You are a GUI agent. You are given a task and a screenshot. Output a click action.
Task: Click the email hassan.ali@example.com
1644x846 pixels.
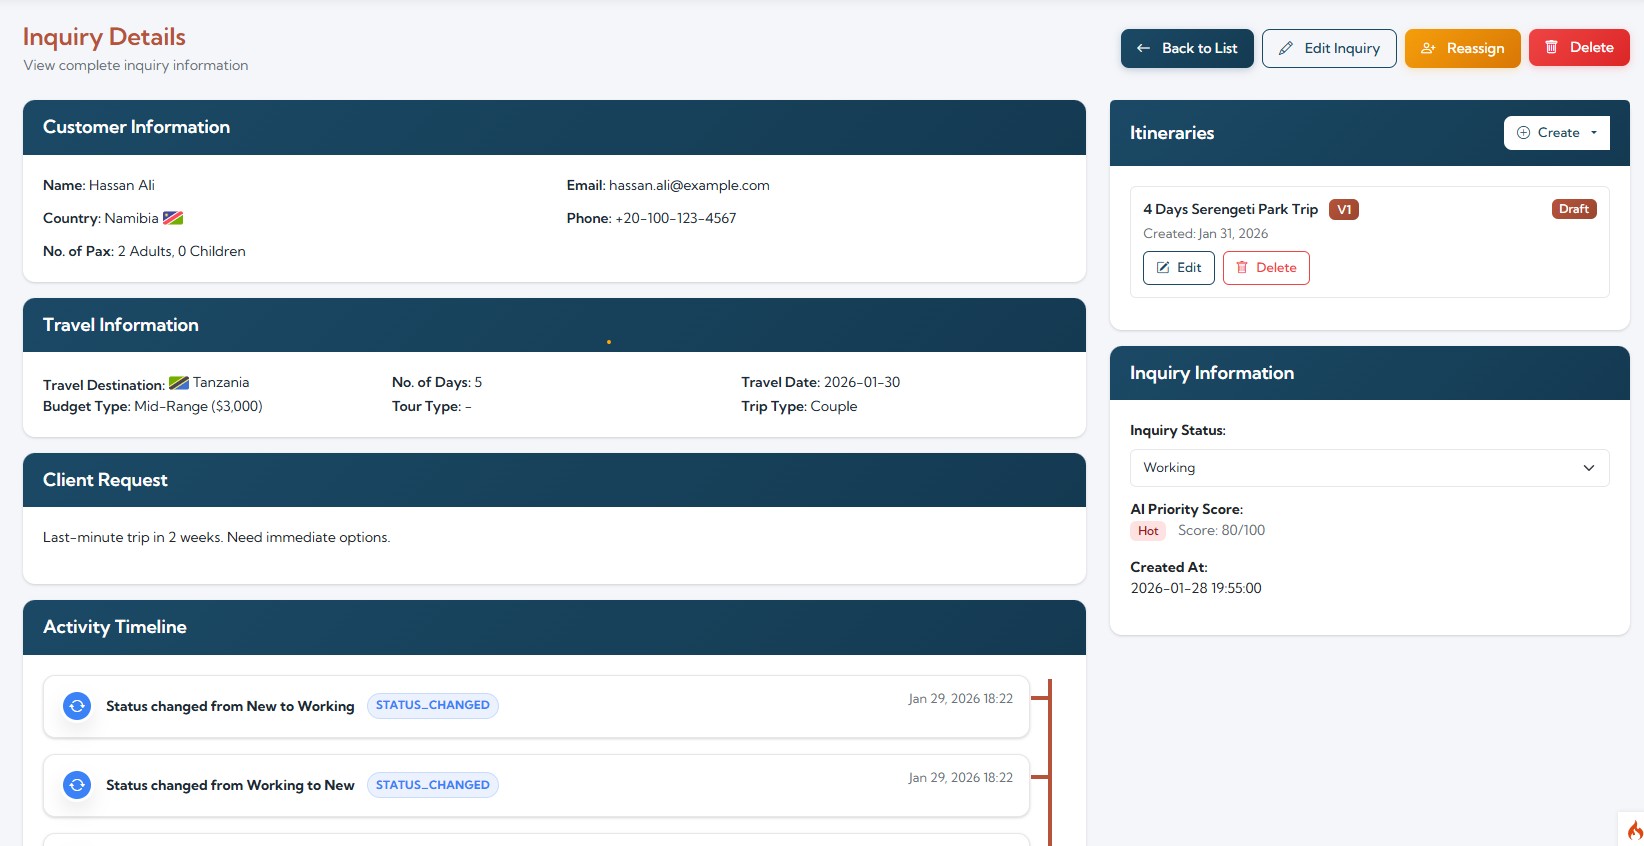(x=689, y=185)
